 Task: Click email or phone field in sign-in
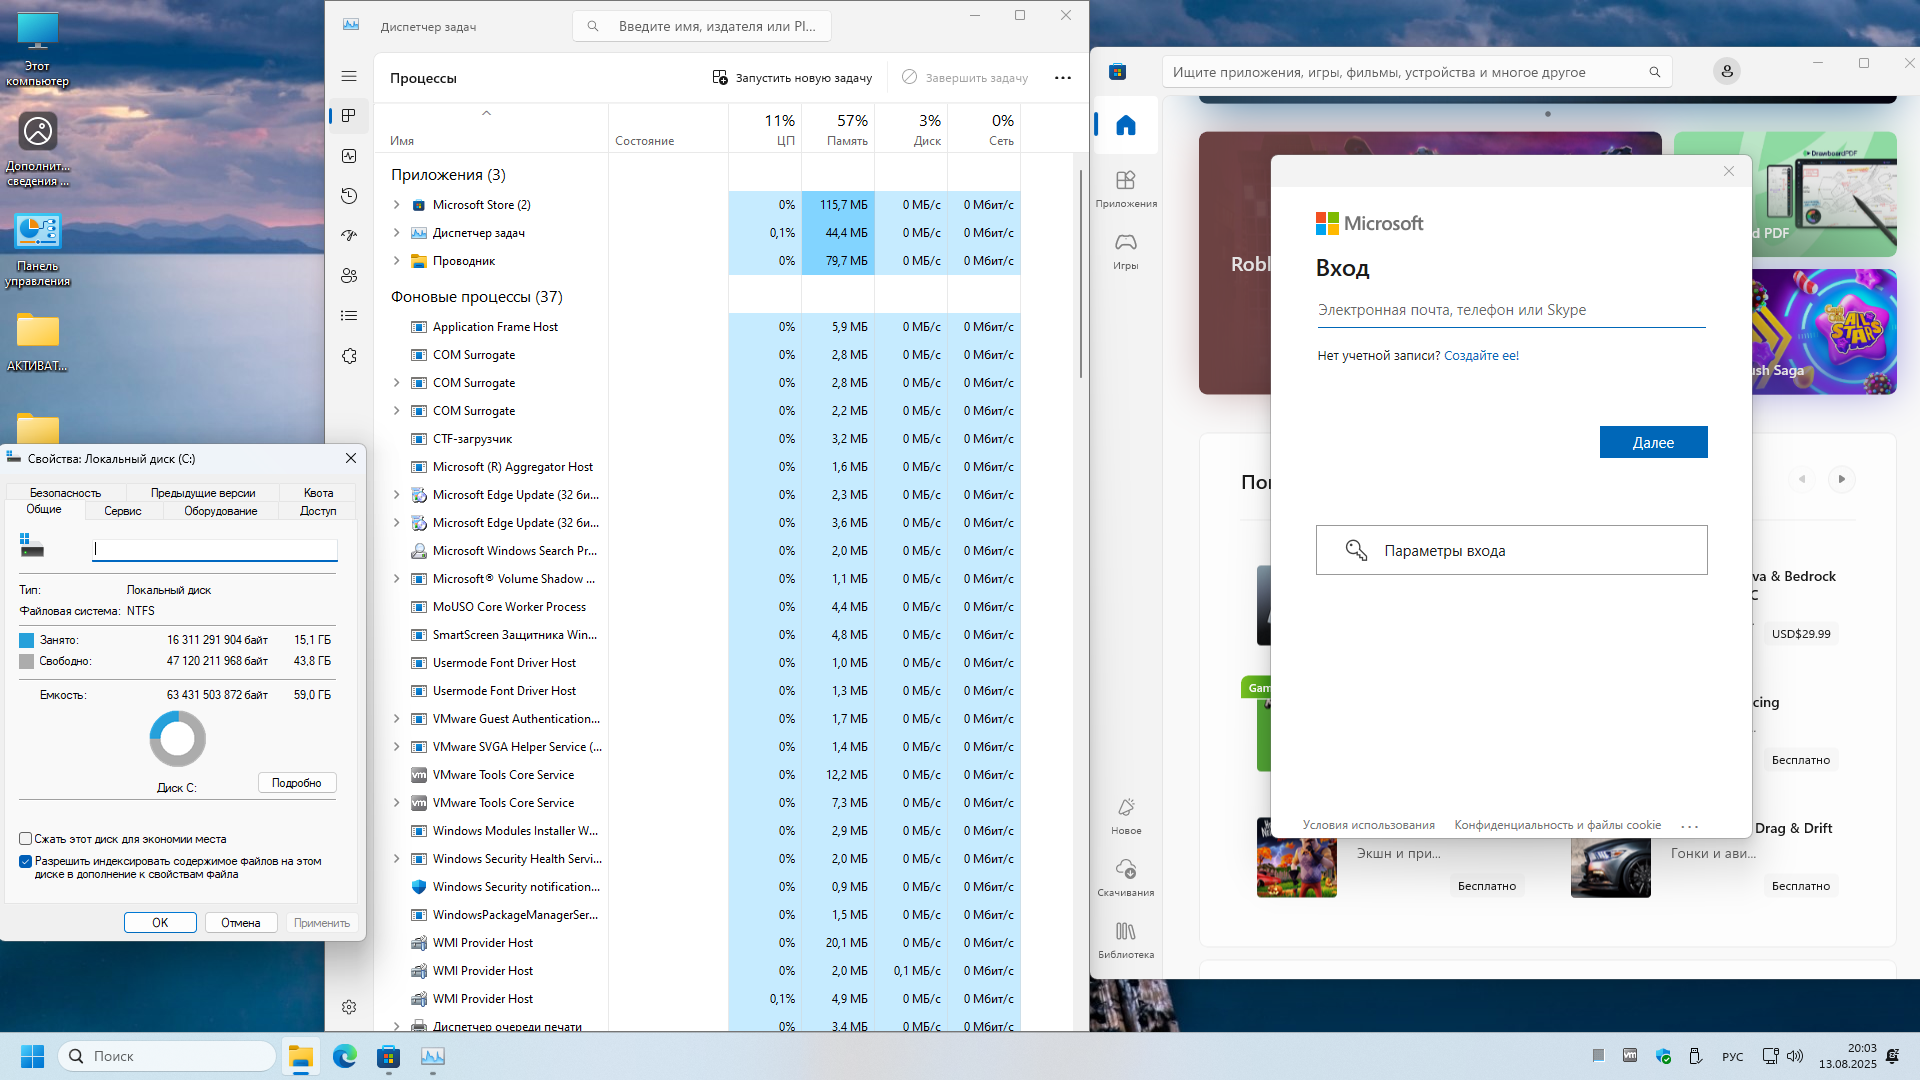point(1511,311)
